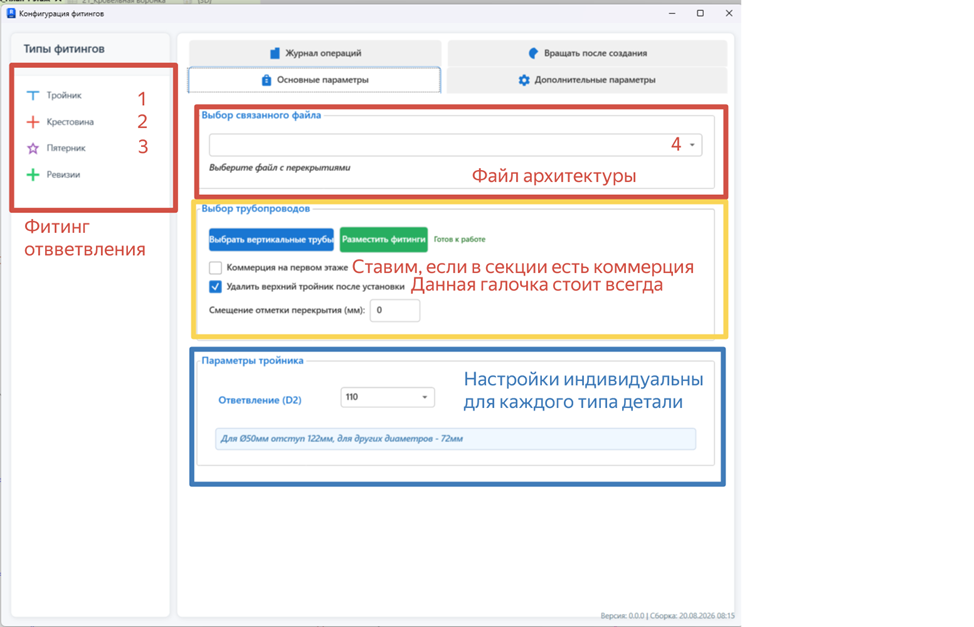Maximize the Конфигурация фитингов window

[x=700, y=13]
